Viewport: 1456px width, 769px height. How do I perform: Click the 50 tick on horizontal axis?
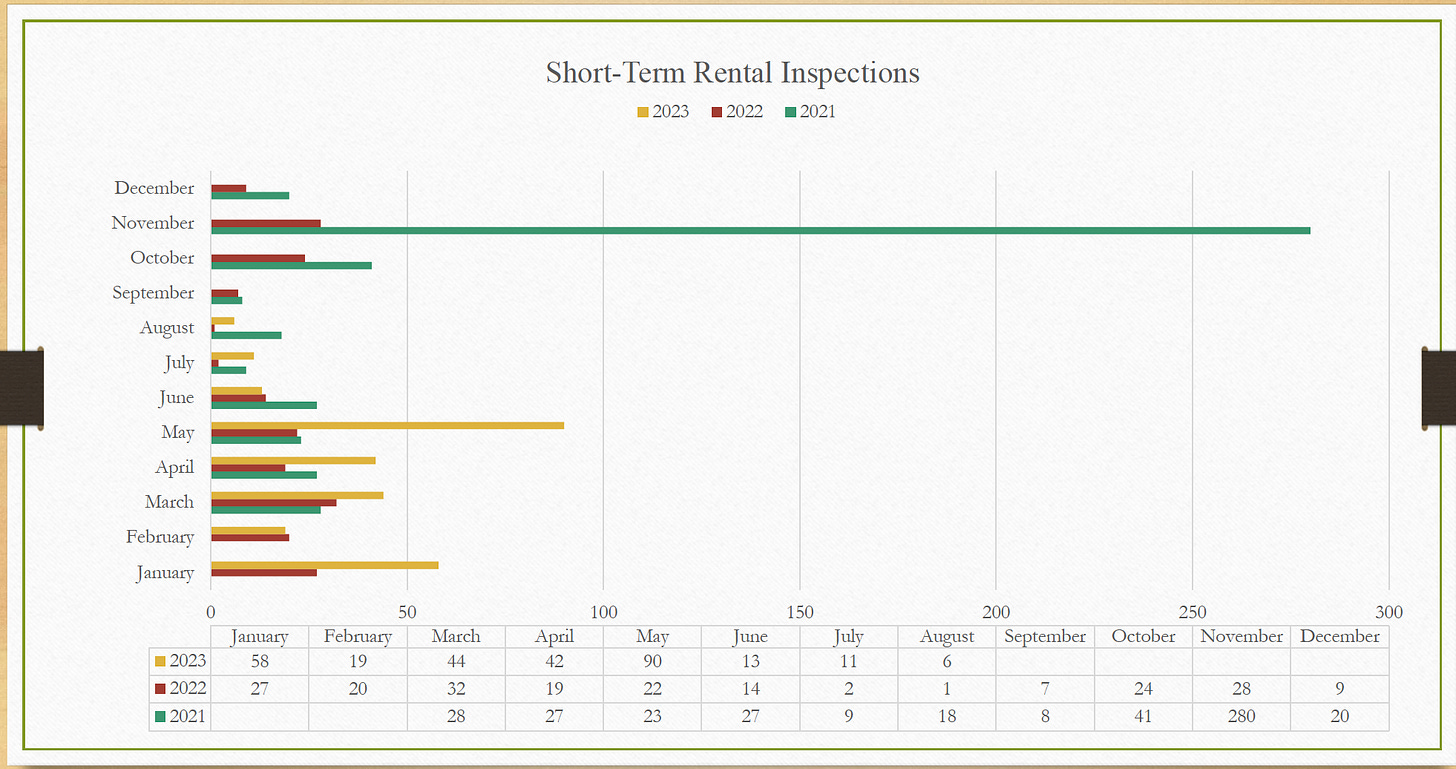407,612
